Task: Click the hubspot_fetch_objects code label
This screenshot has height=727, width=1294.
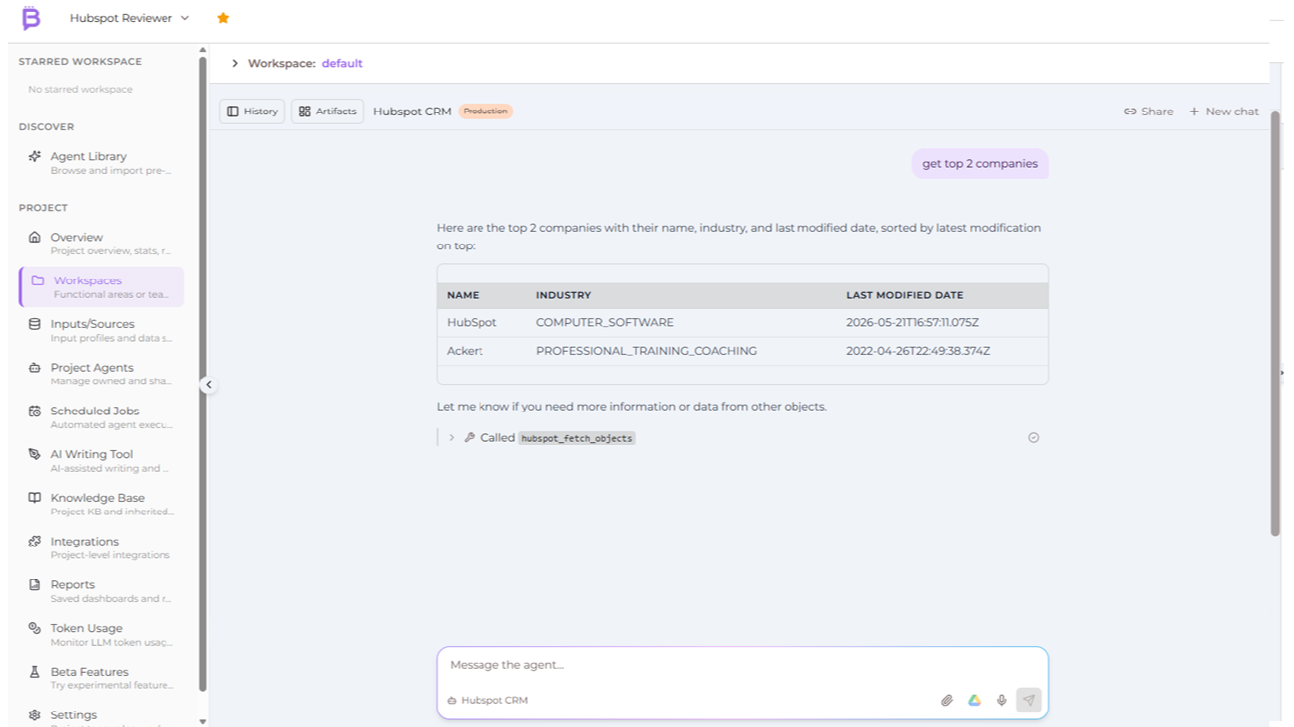Action: (x=577, y=438)
